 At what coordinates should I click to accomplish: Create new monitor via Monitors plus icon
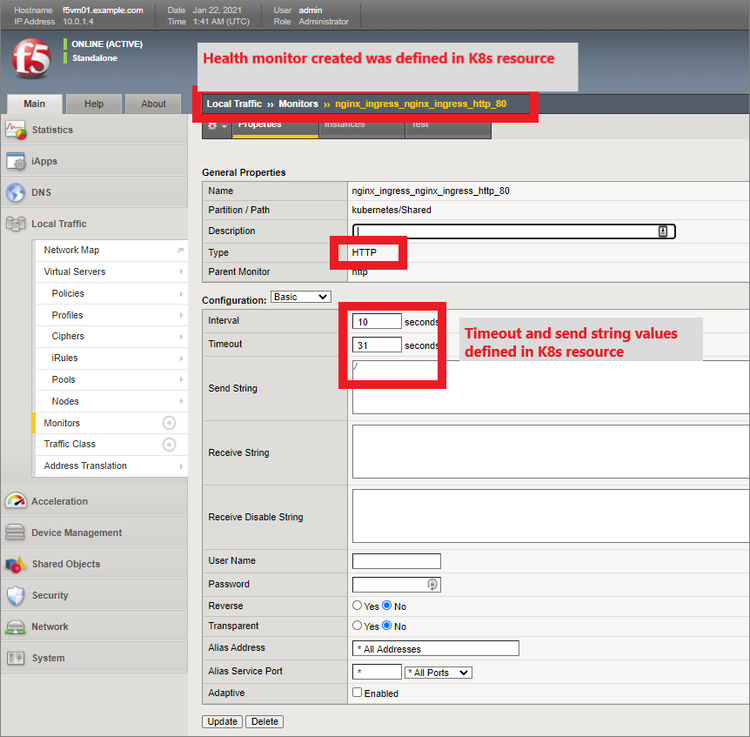[x=169, y=423]
